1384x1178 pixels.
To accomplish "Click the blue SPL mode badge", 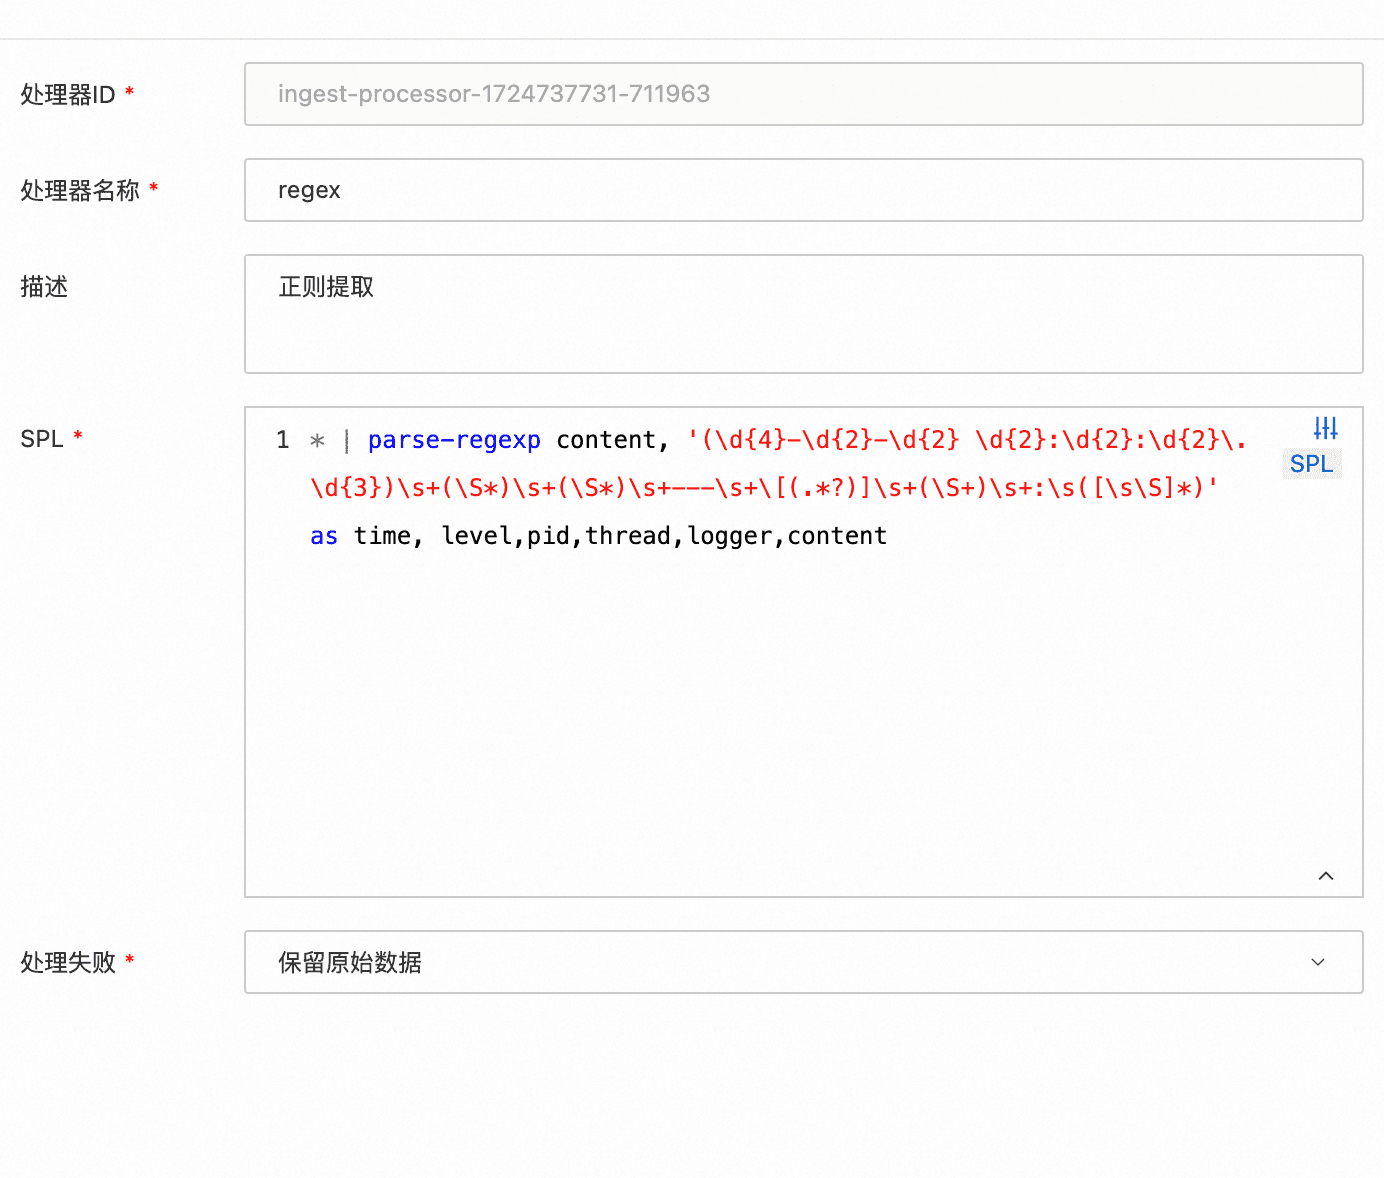I will click(1311, 464).
